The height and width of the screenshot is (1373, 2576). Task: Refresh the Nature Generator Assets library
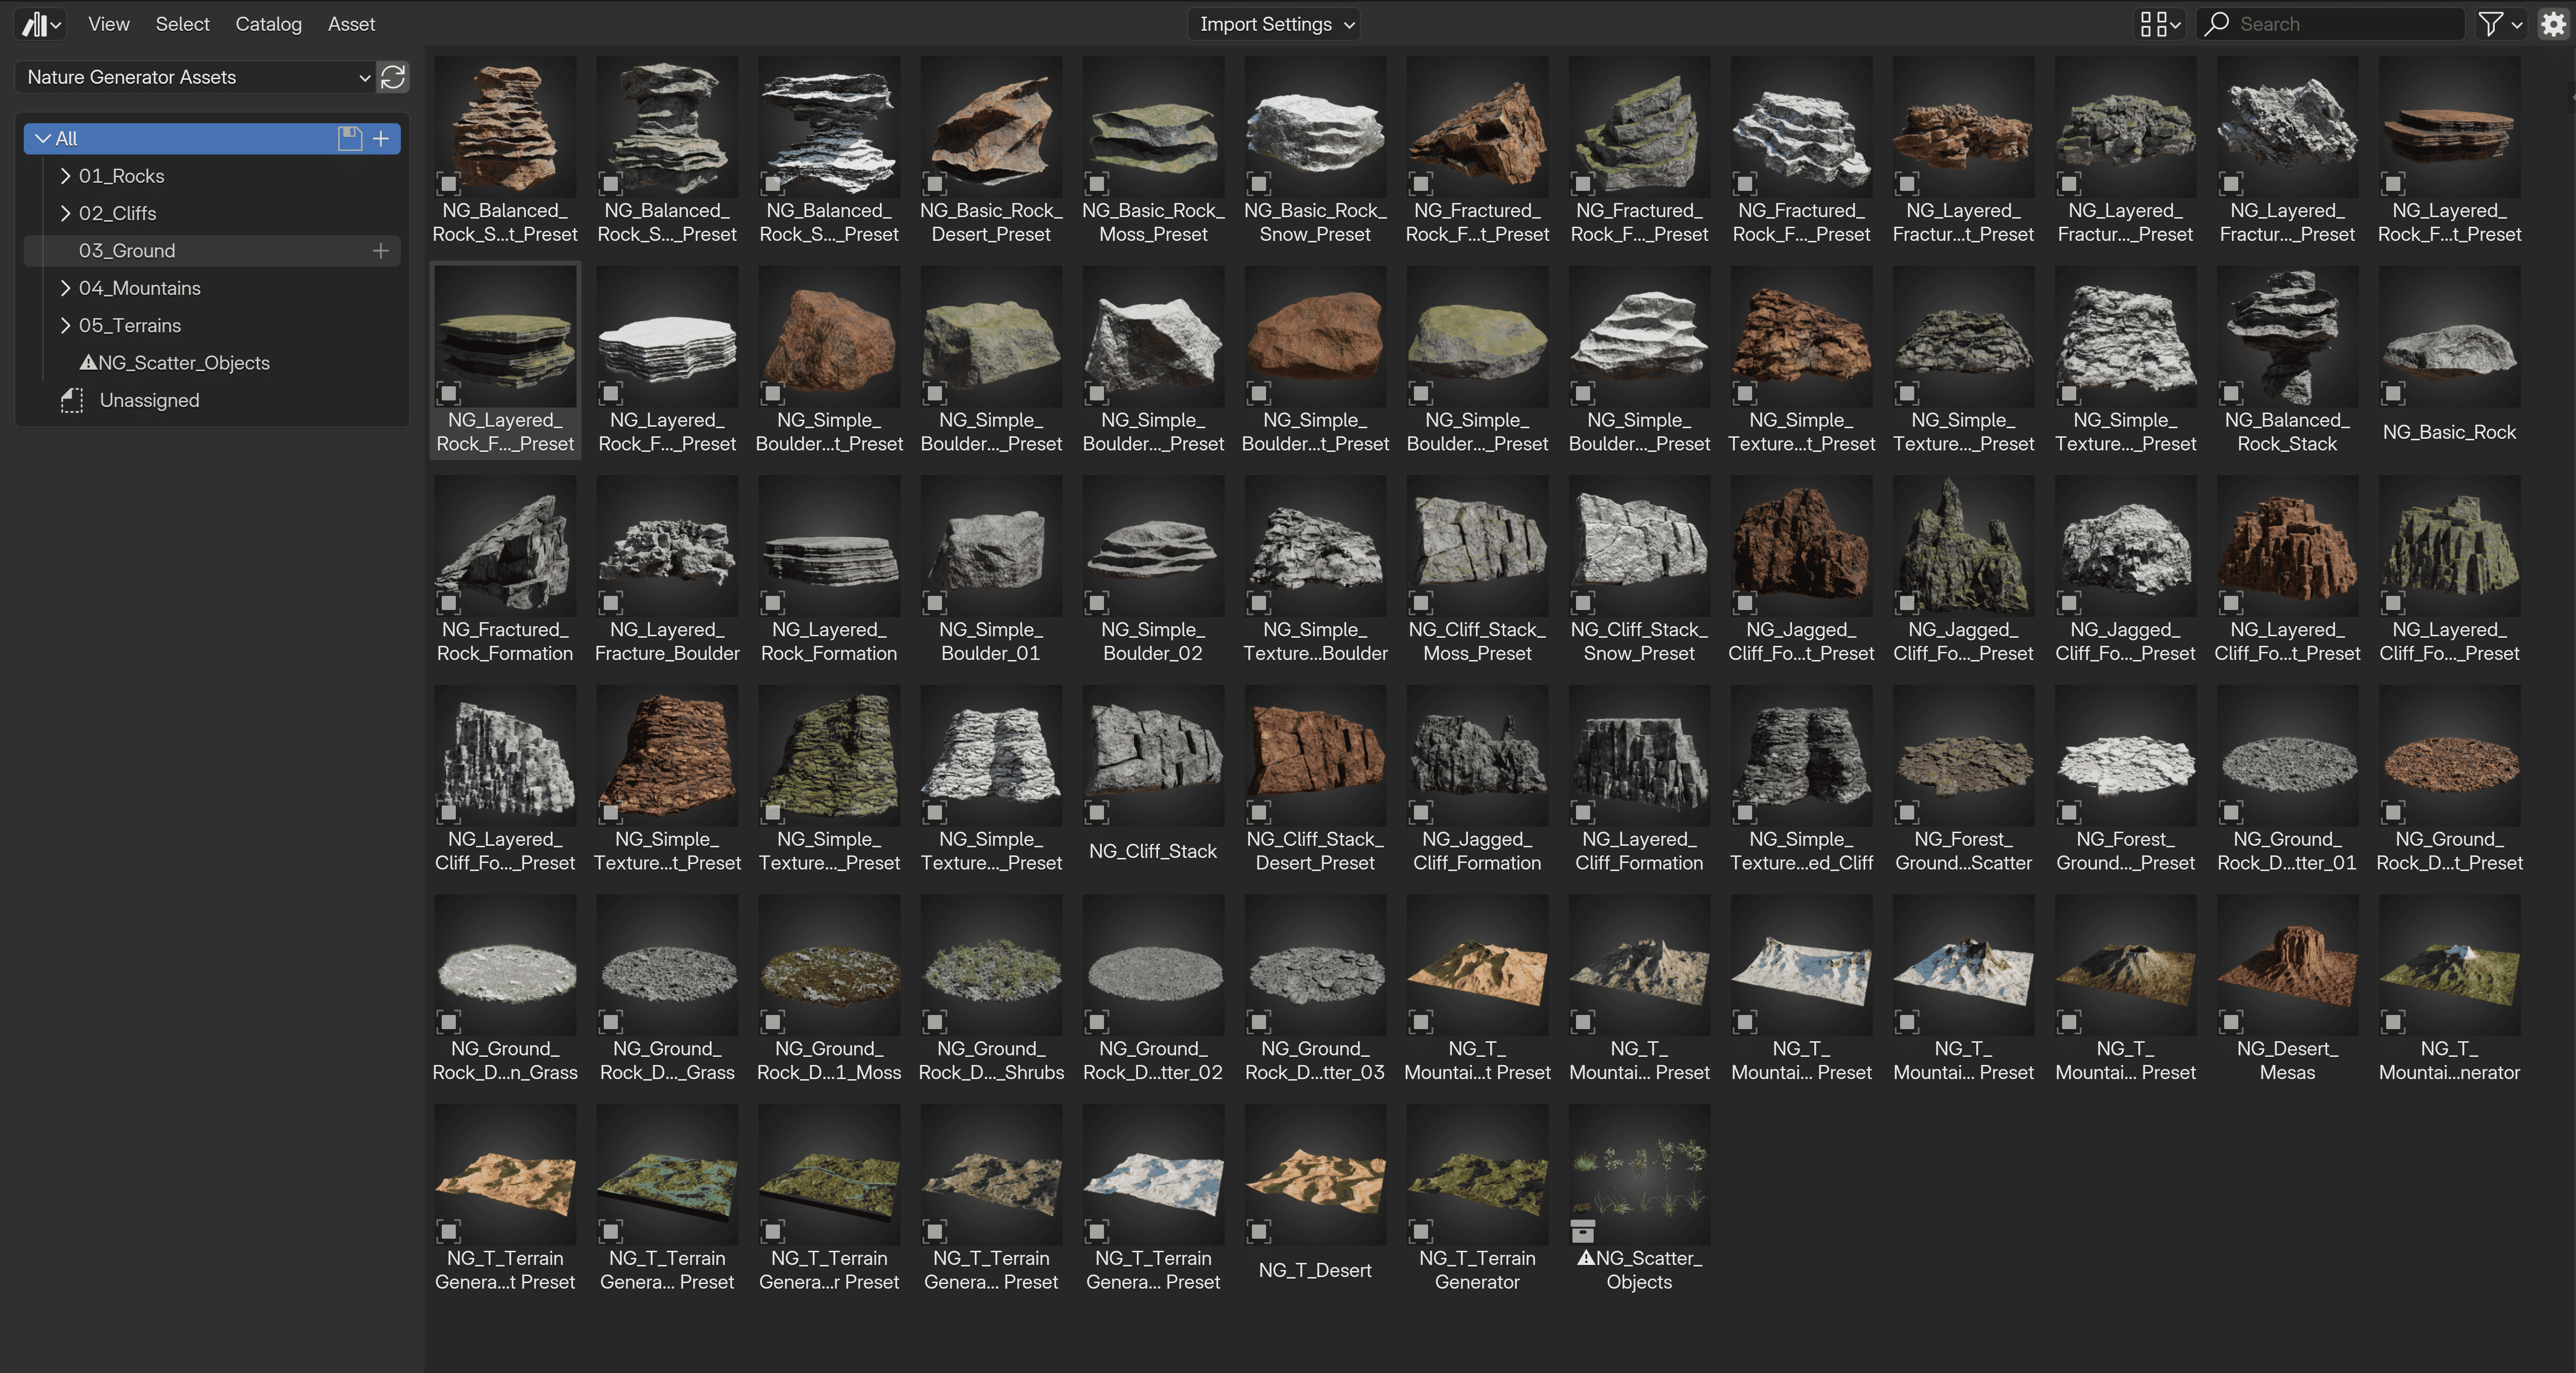[393, 77]
